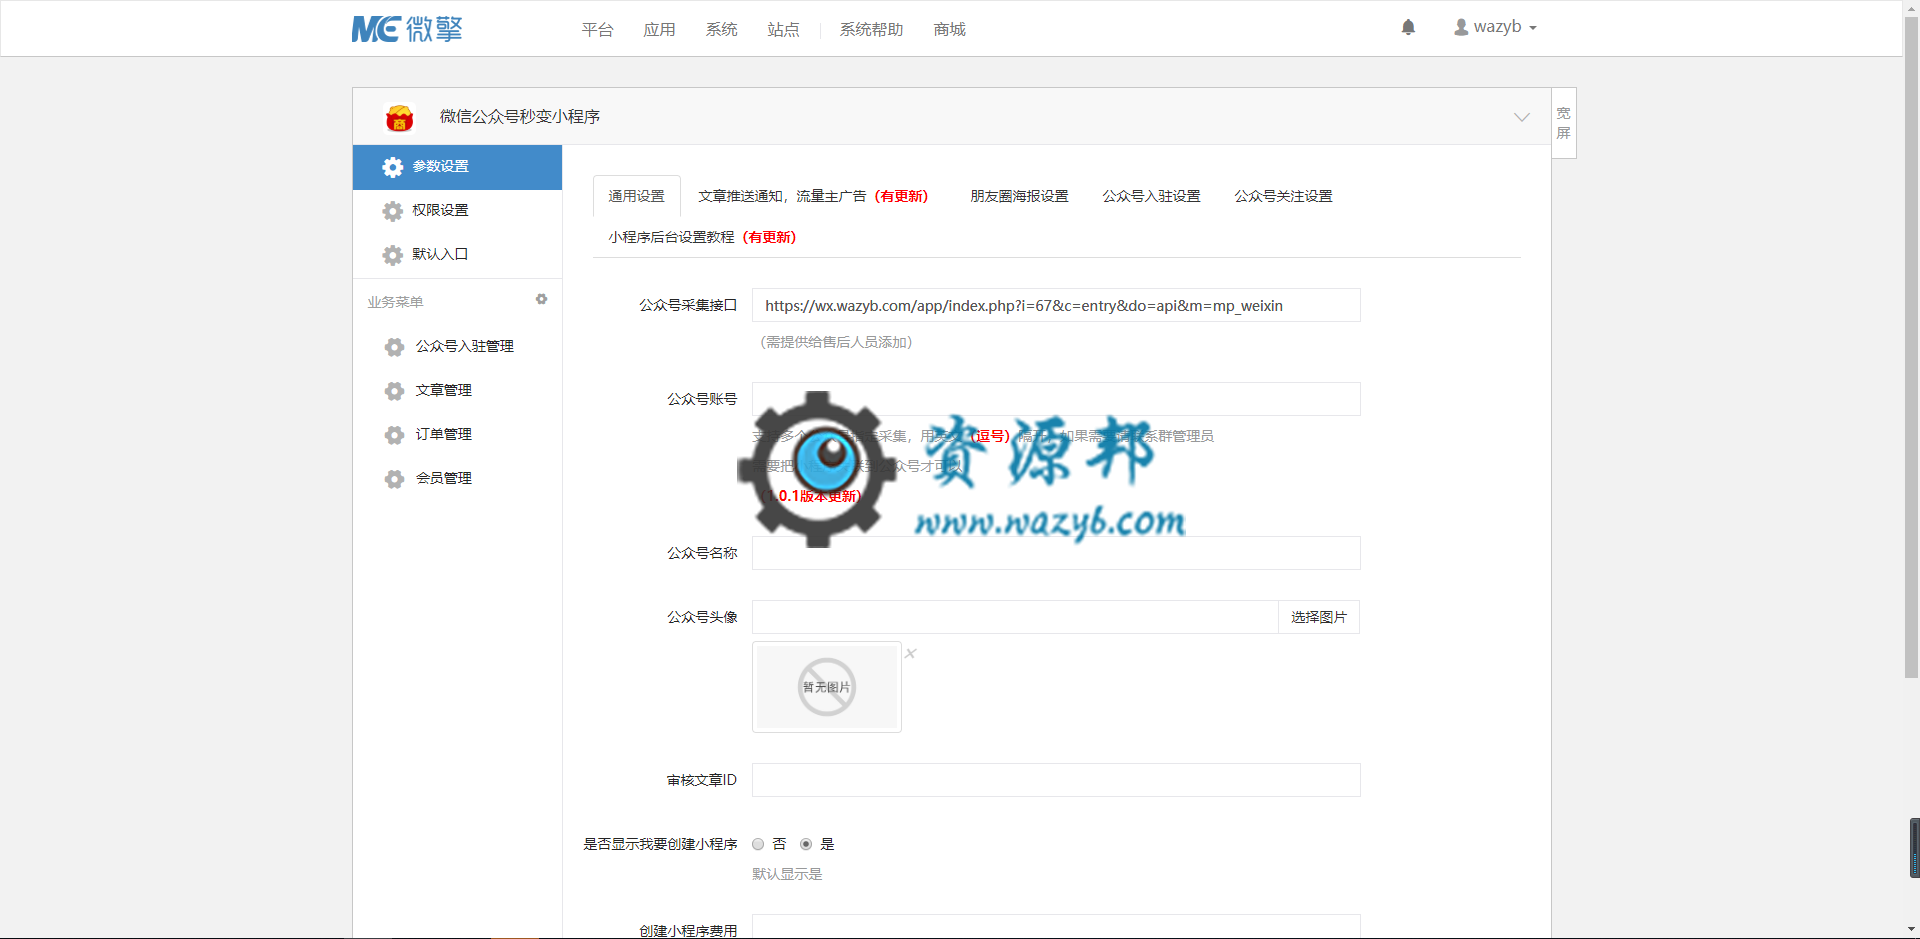1920x939 pixels.
Task: Click the scrollbar down arrow
Action: (1911, 930)
